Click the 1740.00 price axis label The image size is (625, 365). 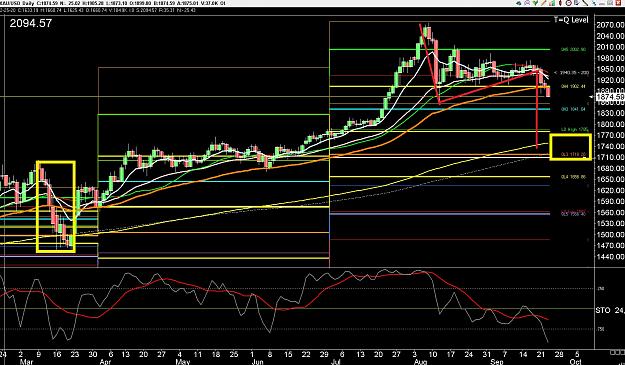coord(610,146)
